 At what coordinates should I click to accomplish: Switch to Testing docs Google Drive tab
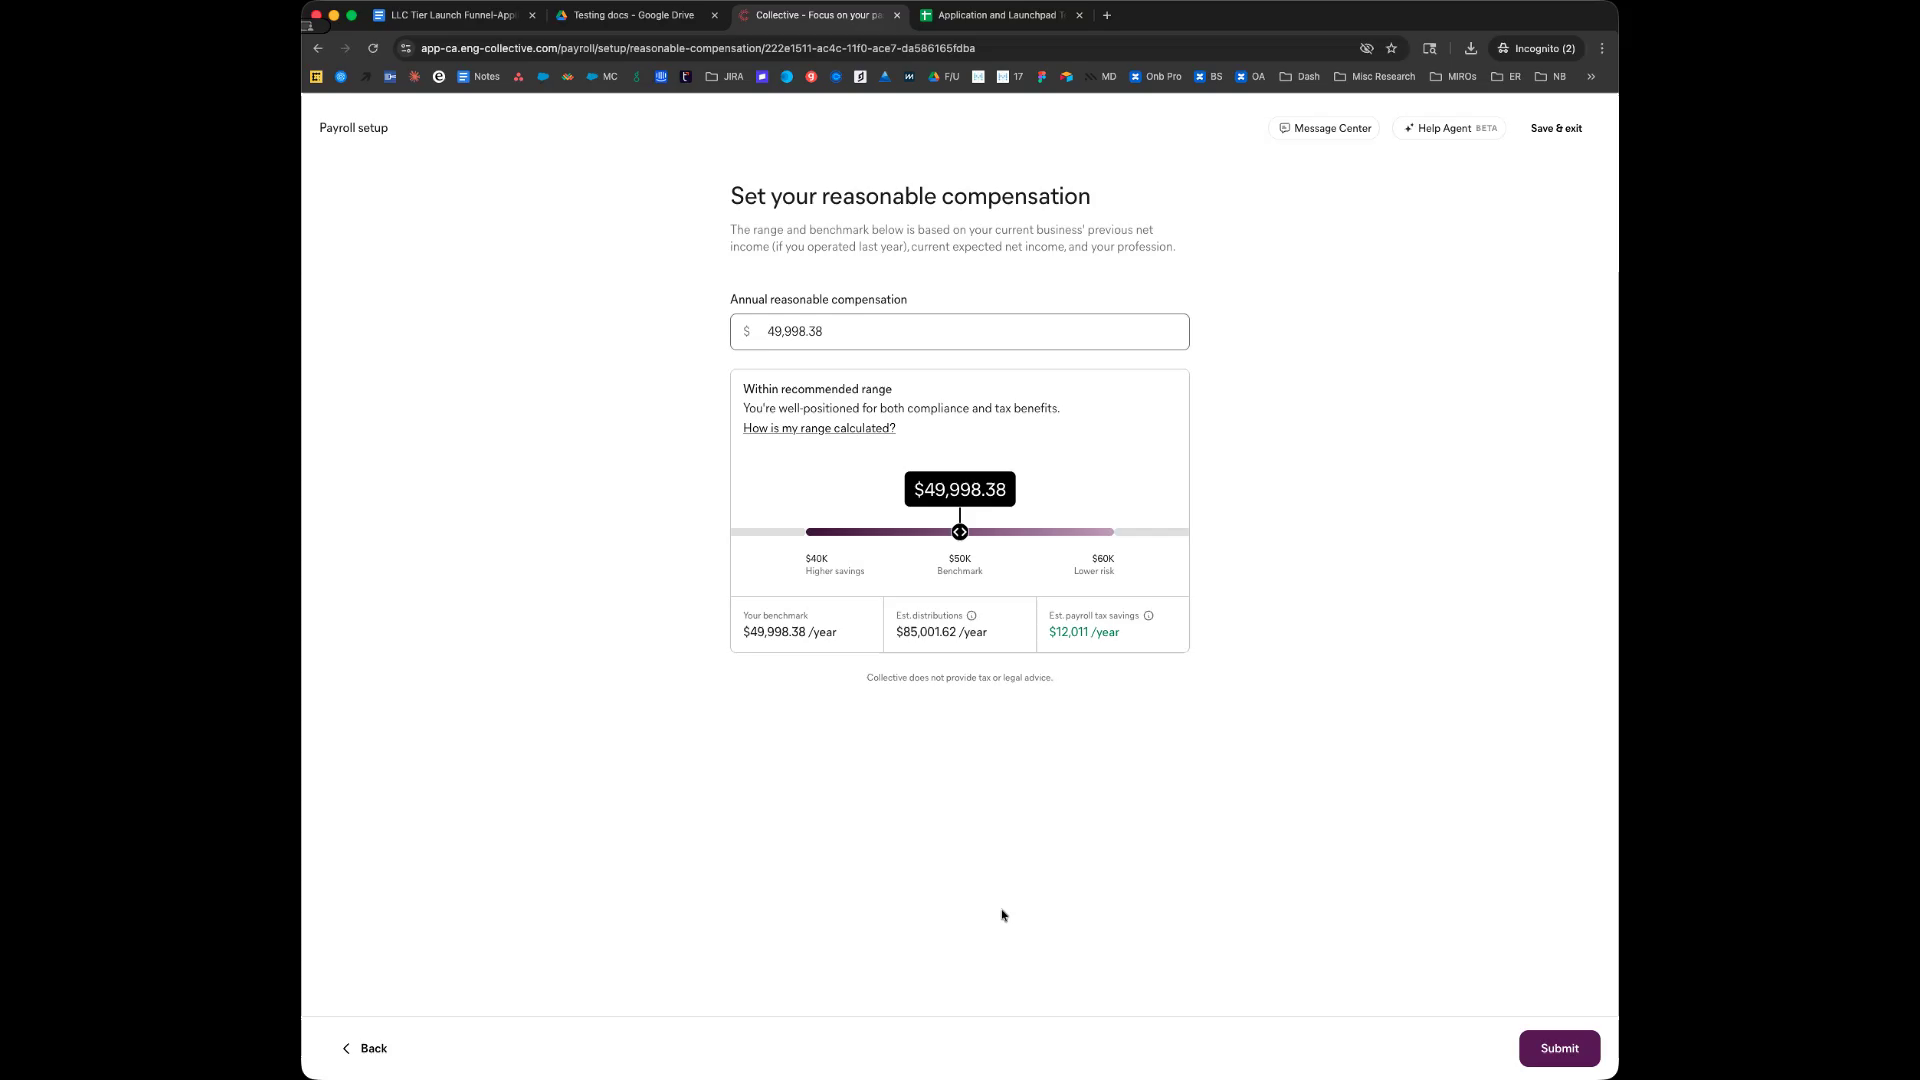[633, 15]
